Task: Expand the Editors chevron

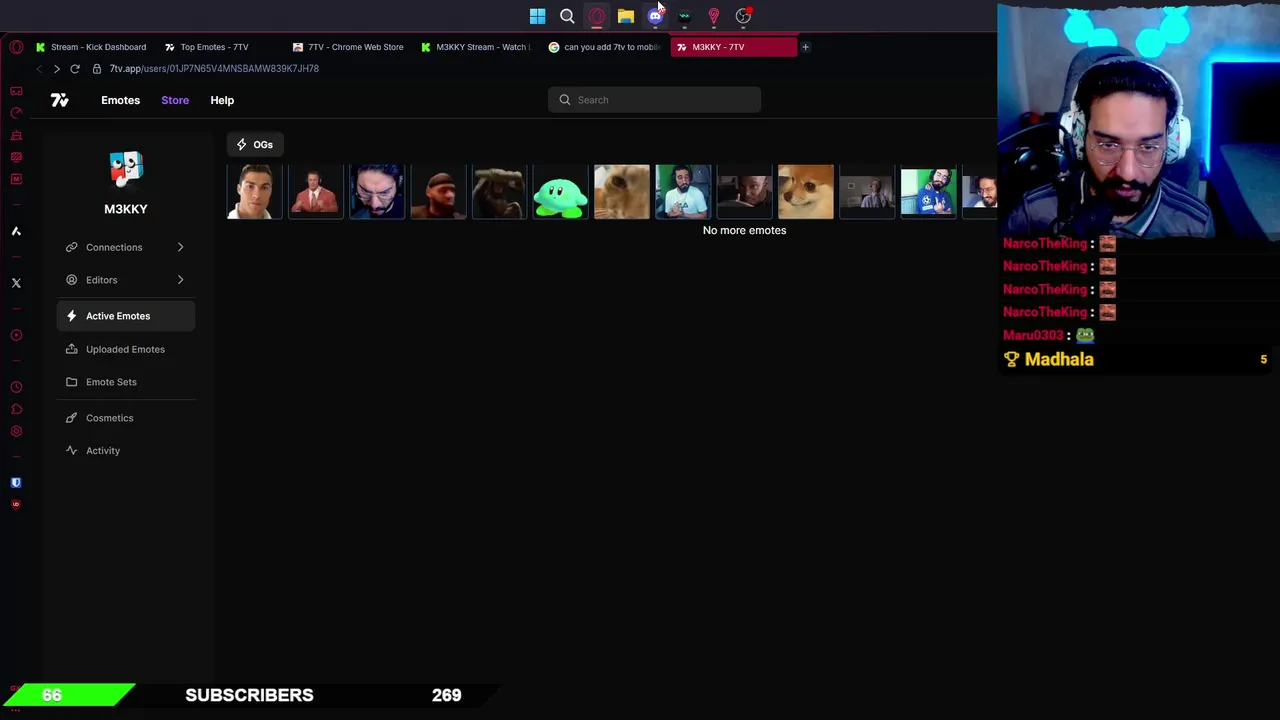Action: [180, 280]
